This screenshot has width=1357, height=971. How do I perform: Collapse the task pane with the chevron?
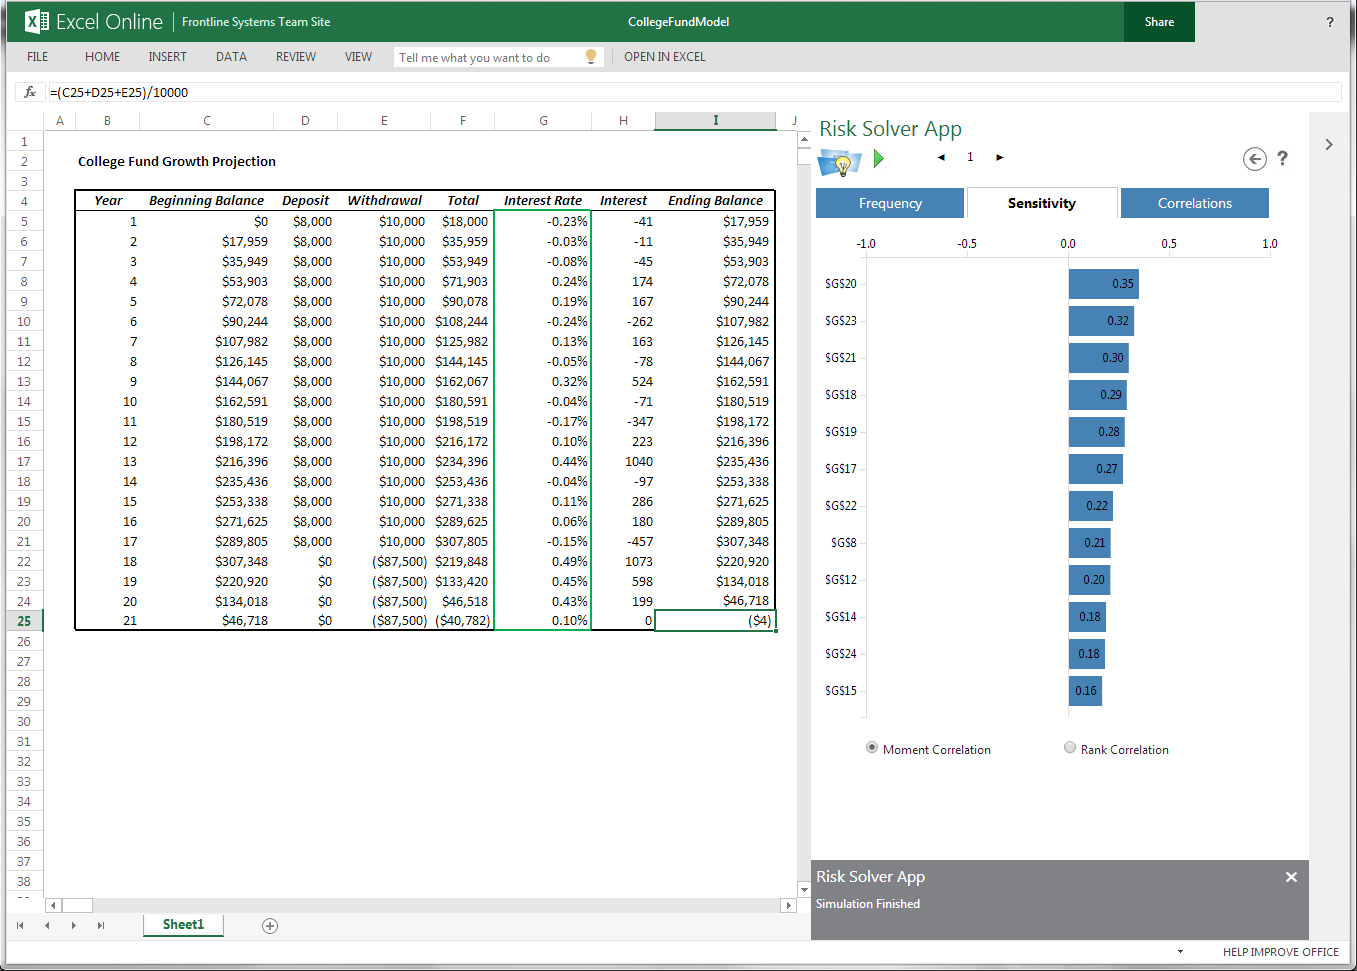coord(1328,145)
